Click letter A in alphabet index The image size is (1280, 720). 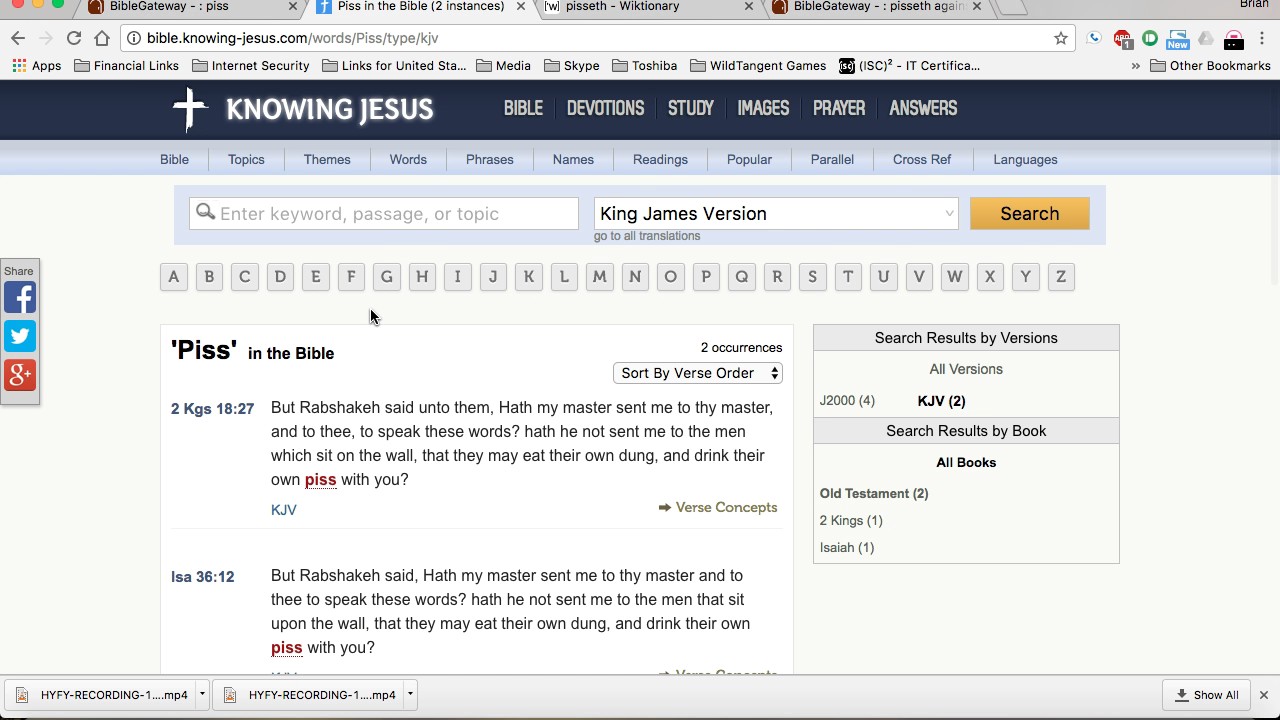(174, 277)
